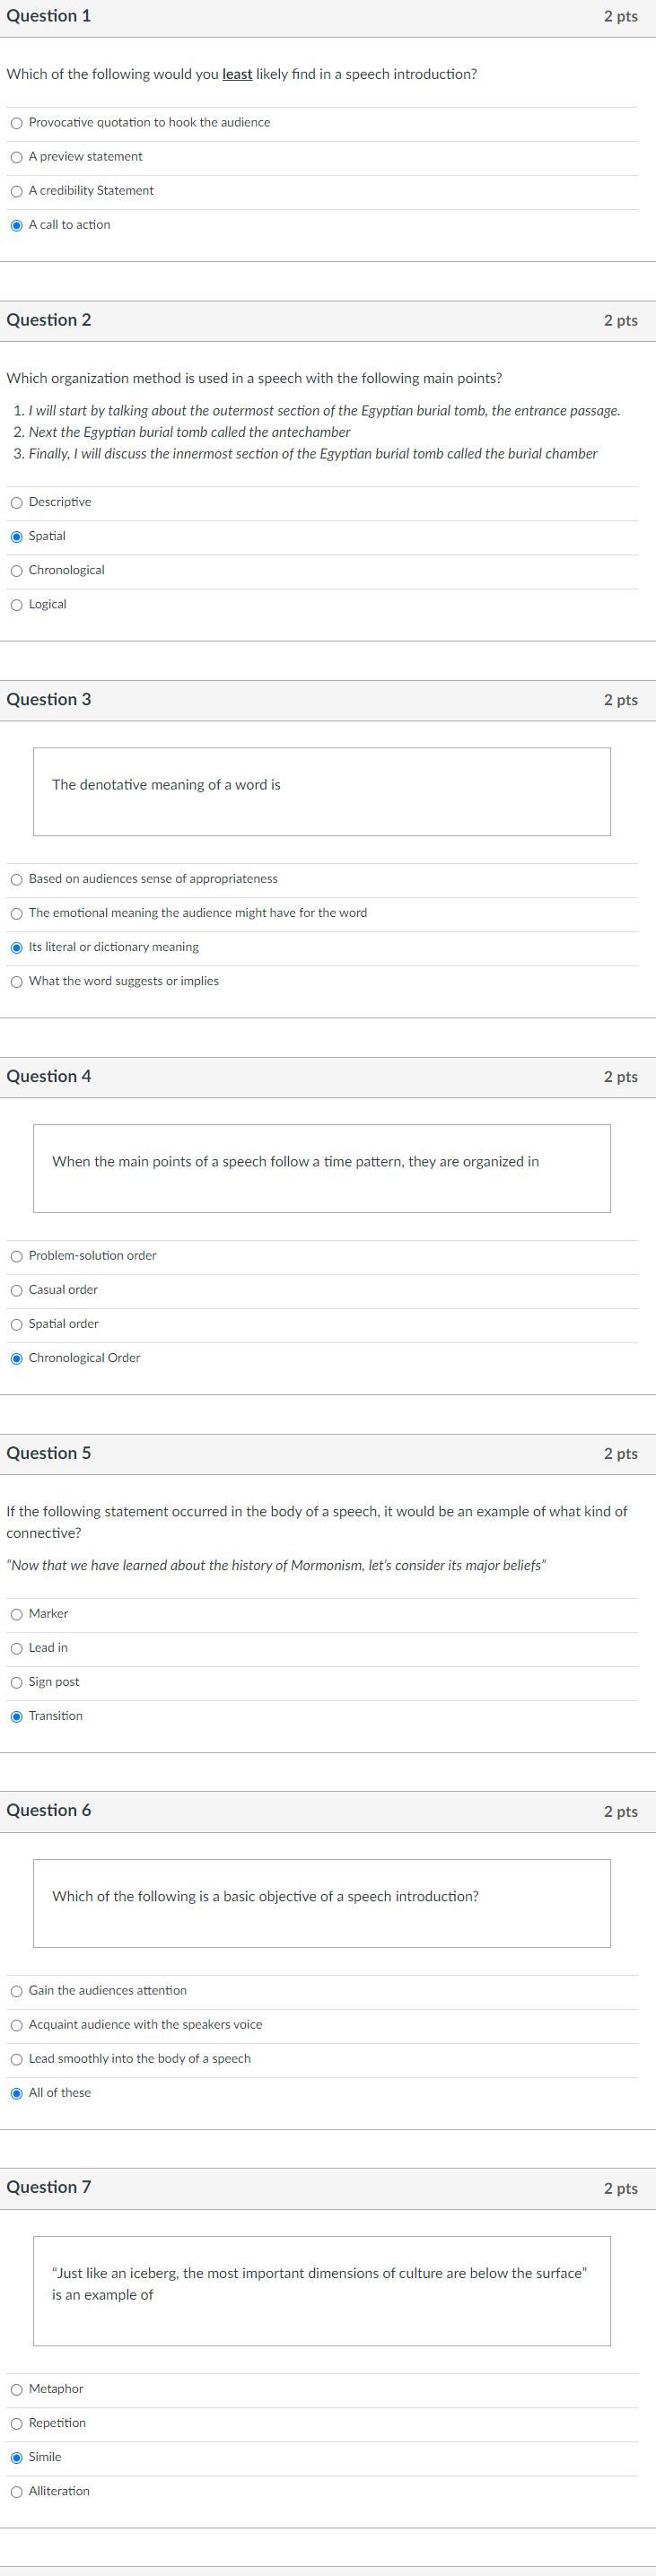The width and height of the screenshot is (656, 2576).
Task: Click the Question 3 prompt text box
Action: [323, 792]
